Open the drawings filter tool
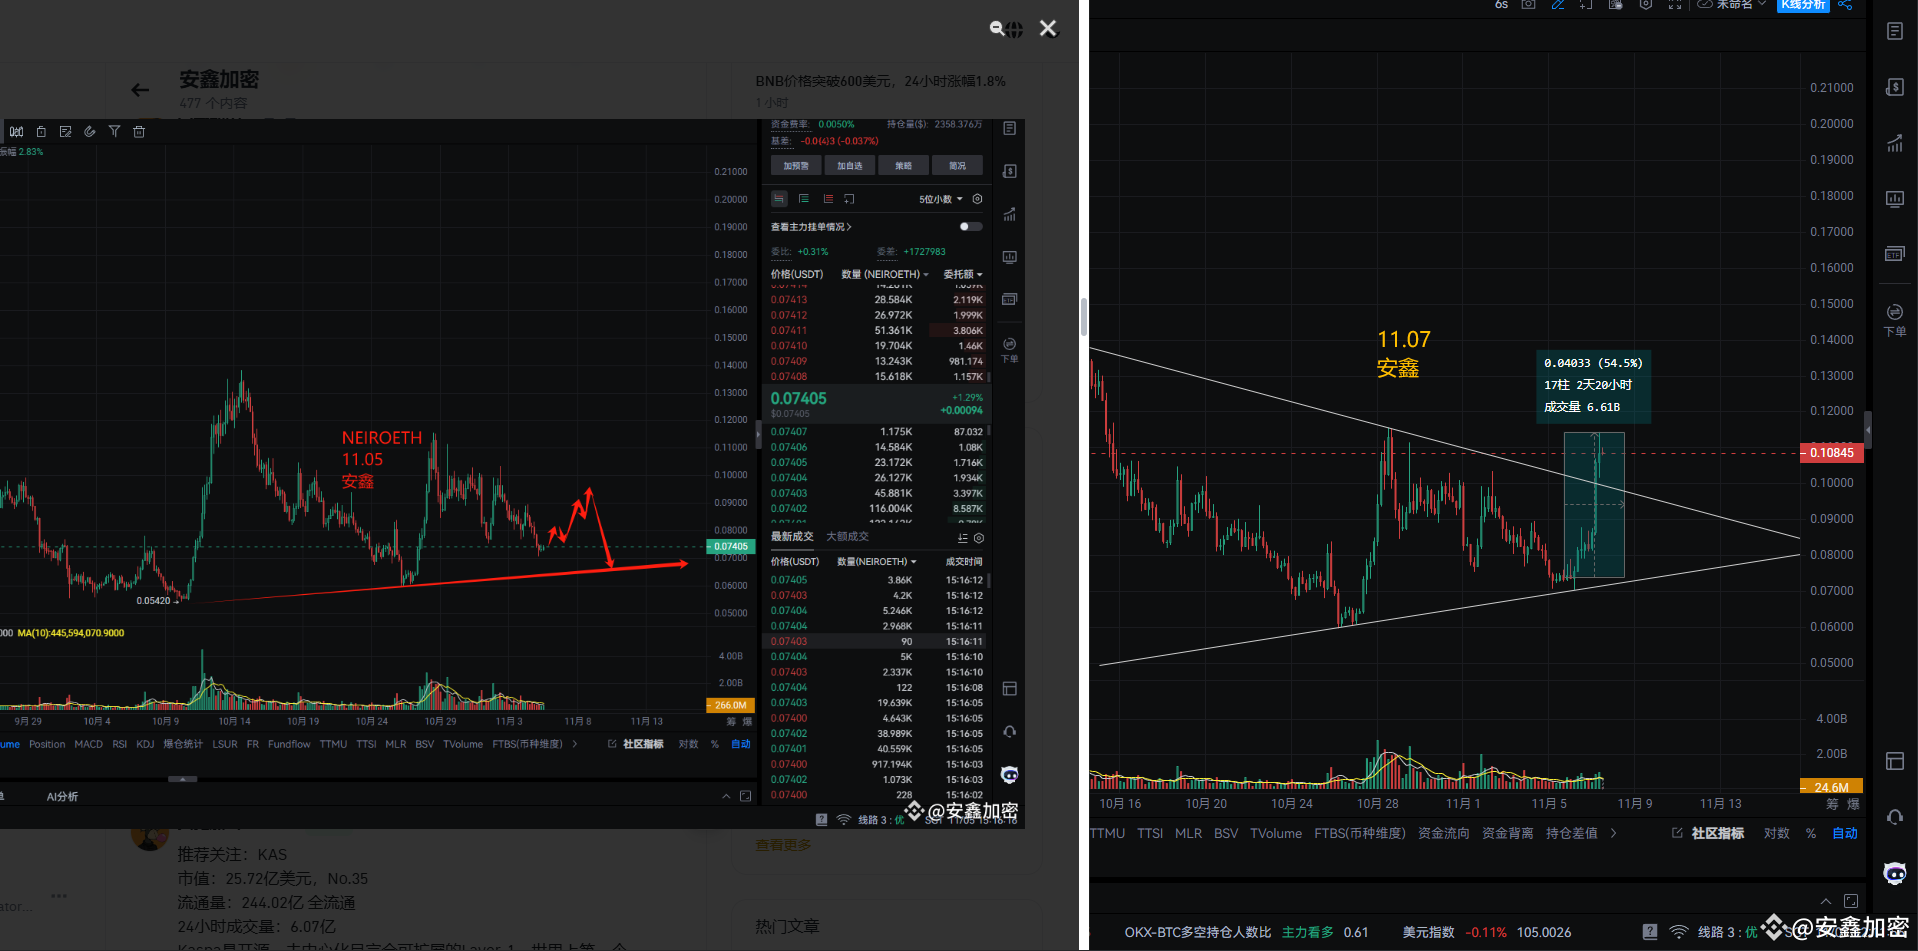This screenshot has height=951, width=1918. tap(115, 131)
